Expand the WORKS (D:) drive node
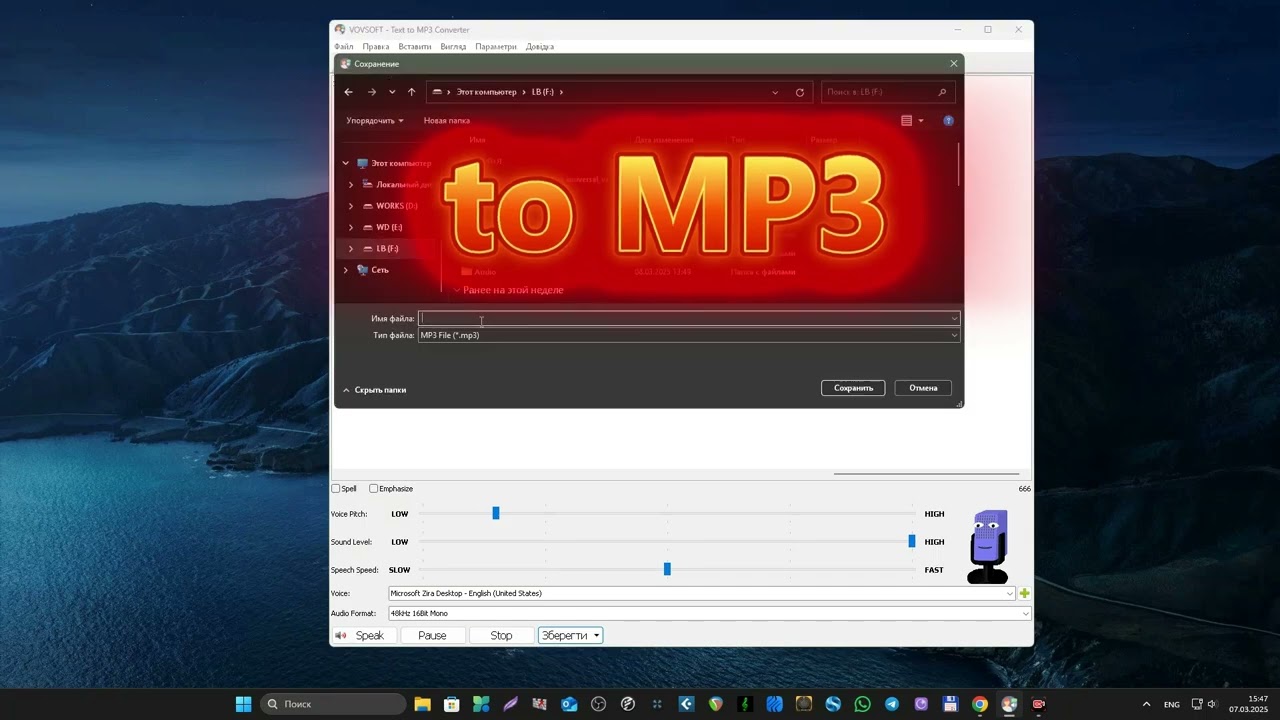This screenshot has height=720, width=1280. click(351, 206)
